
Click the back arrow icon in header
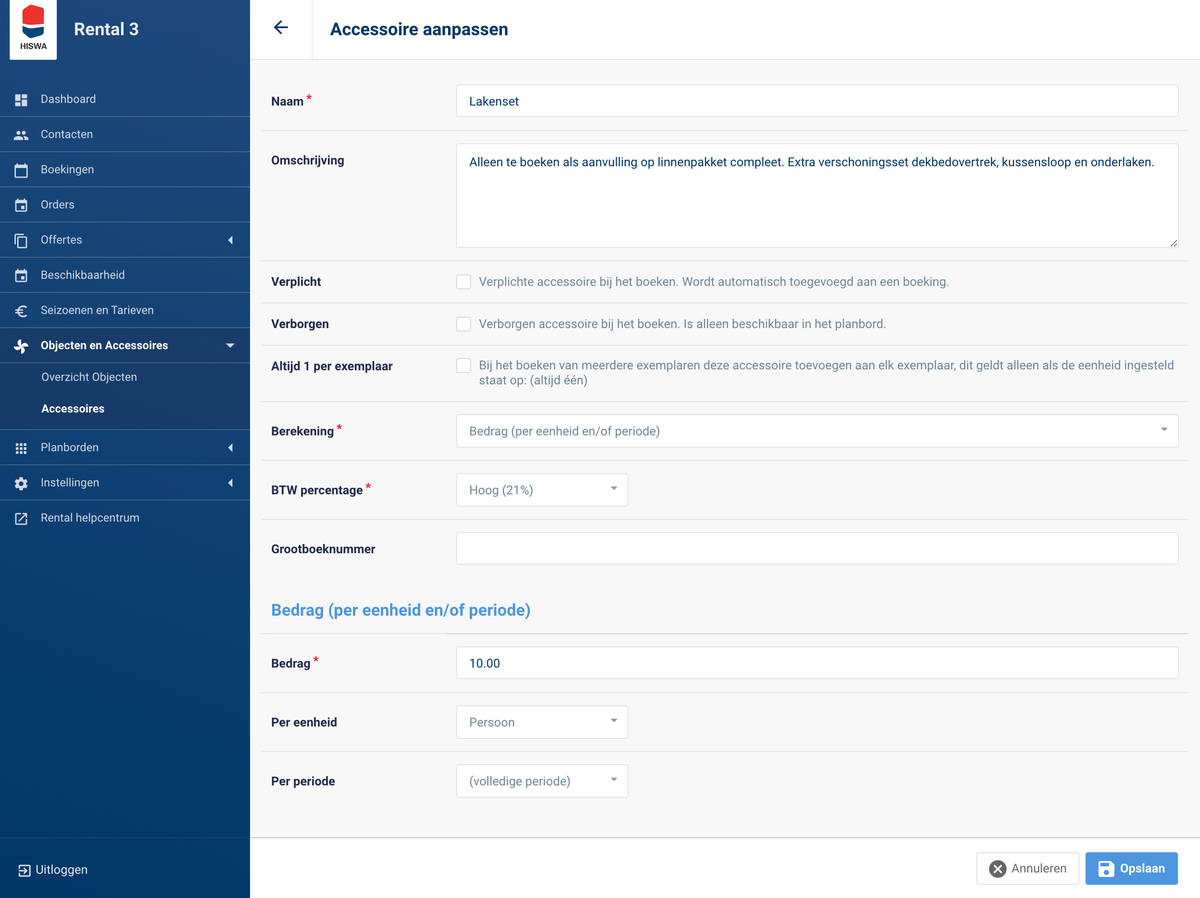click(x=281, y=28)
